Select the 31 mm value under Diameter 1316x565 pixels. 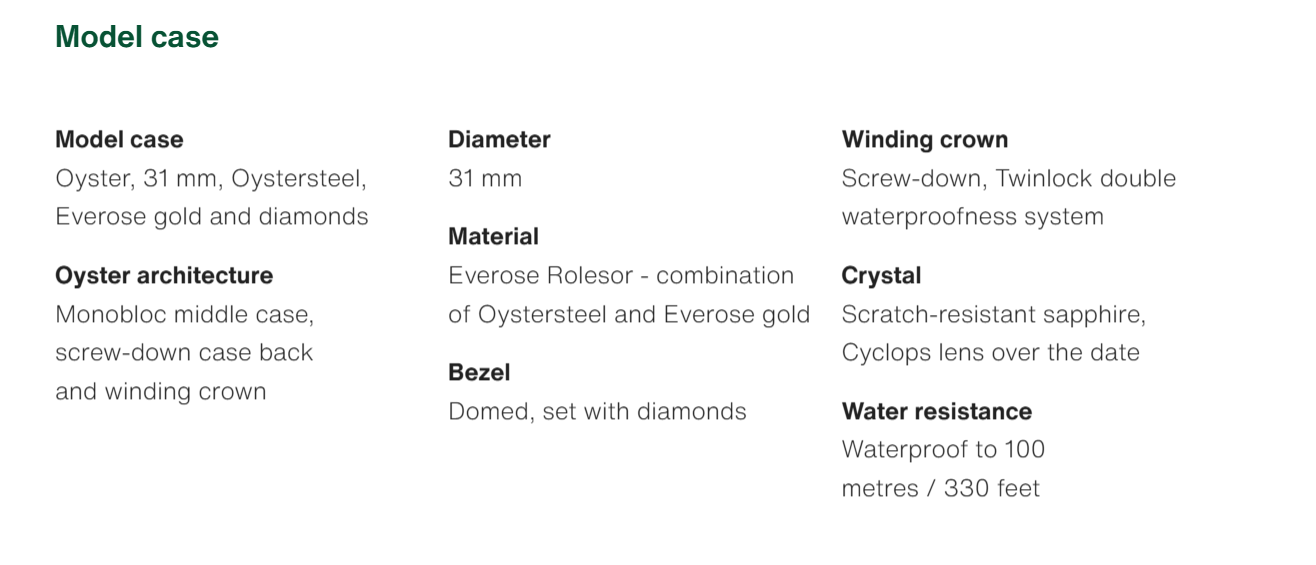[485, 178]
